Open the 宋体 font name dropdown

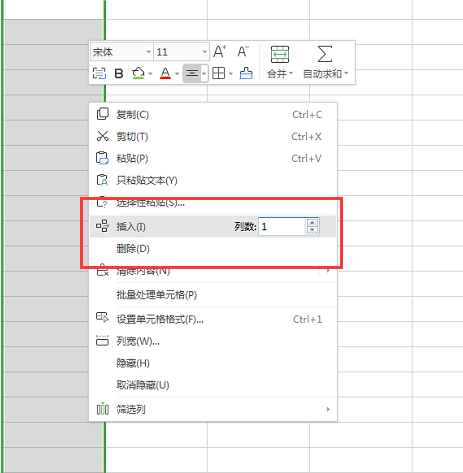pyautogui.click(x=149, y=52)
